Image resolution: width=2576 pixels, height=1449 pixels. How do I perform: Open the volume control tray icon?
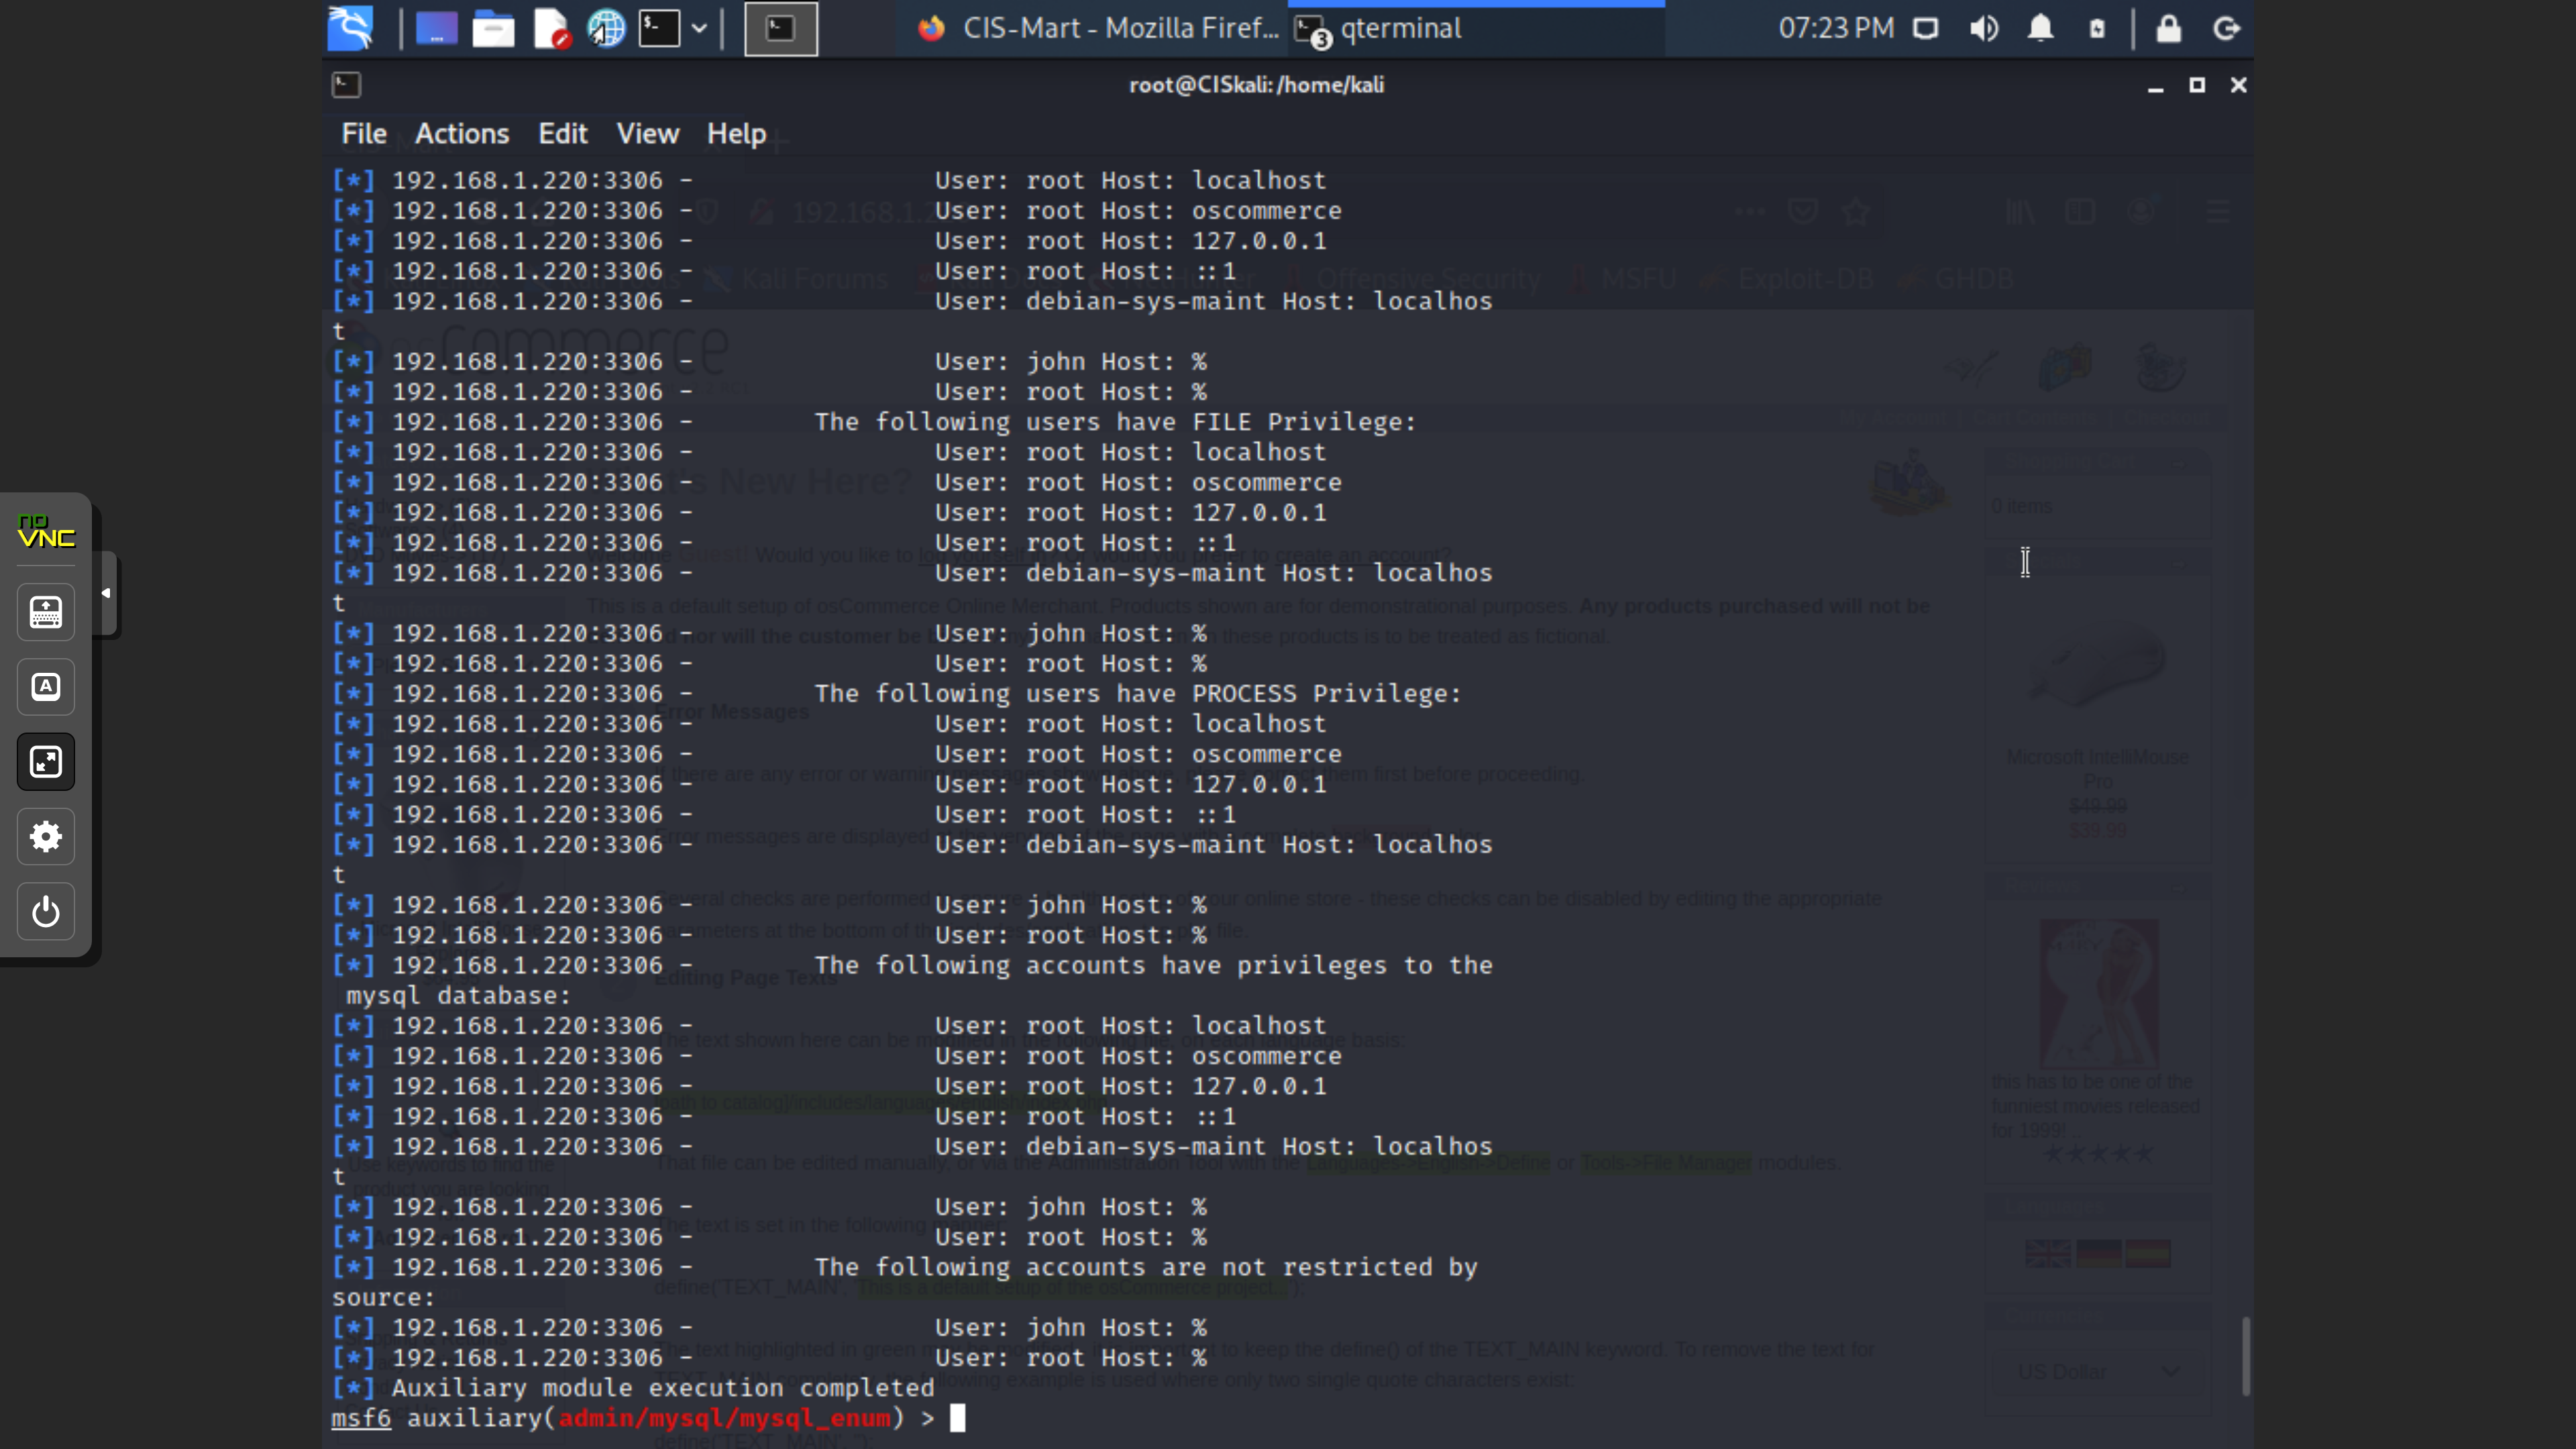(1984, 28)
